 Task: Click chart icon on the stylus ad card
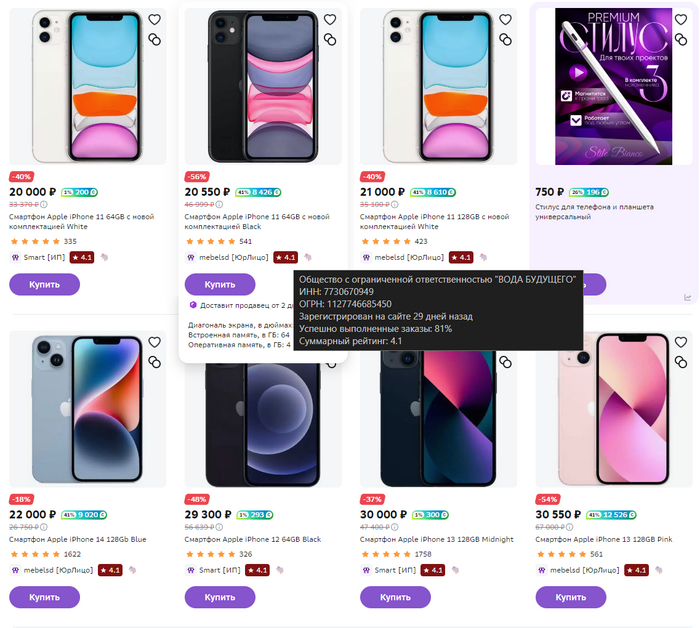click(688, 297)
